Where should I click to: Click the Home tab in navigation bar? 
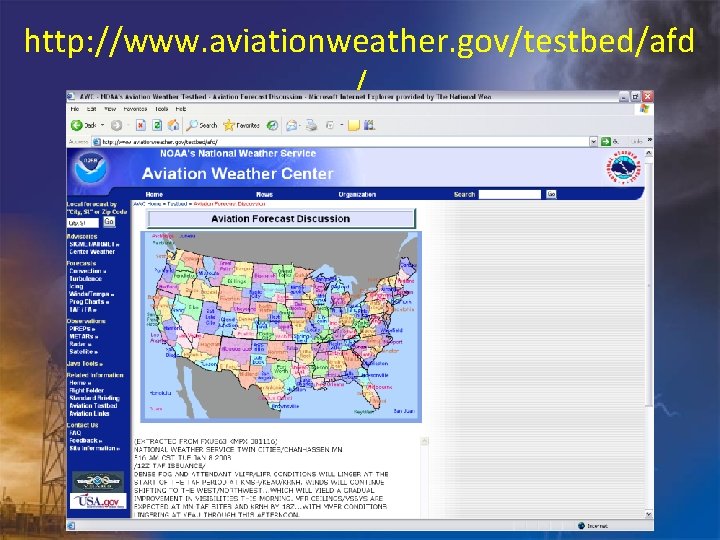[x=154, y=194]
